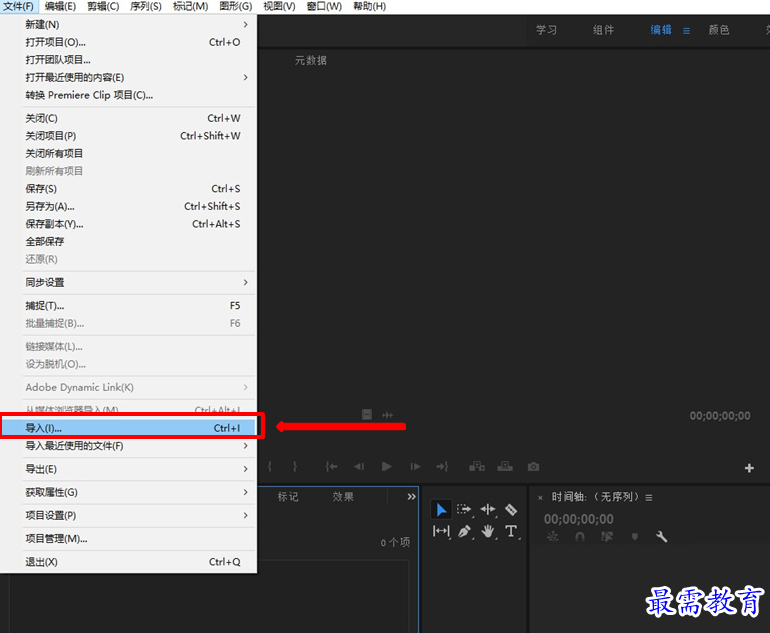Select the Type tool

[x=511, y=531]
